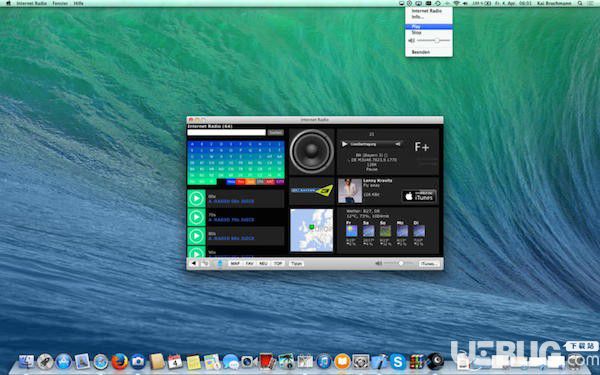Select the Sa weather forecast icon
The image size is (600, 375).
(x=368, y=231)
